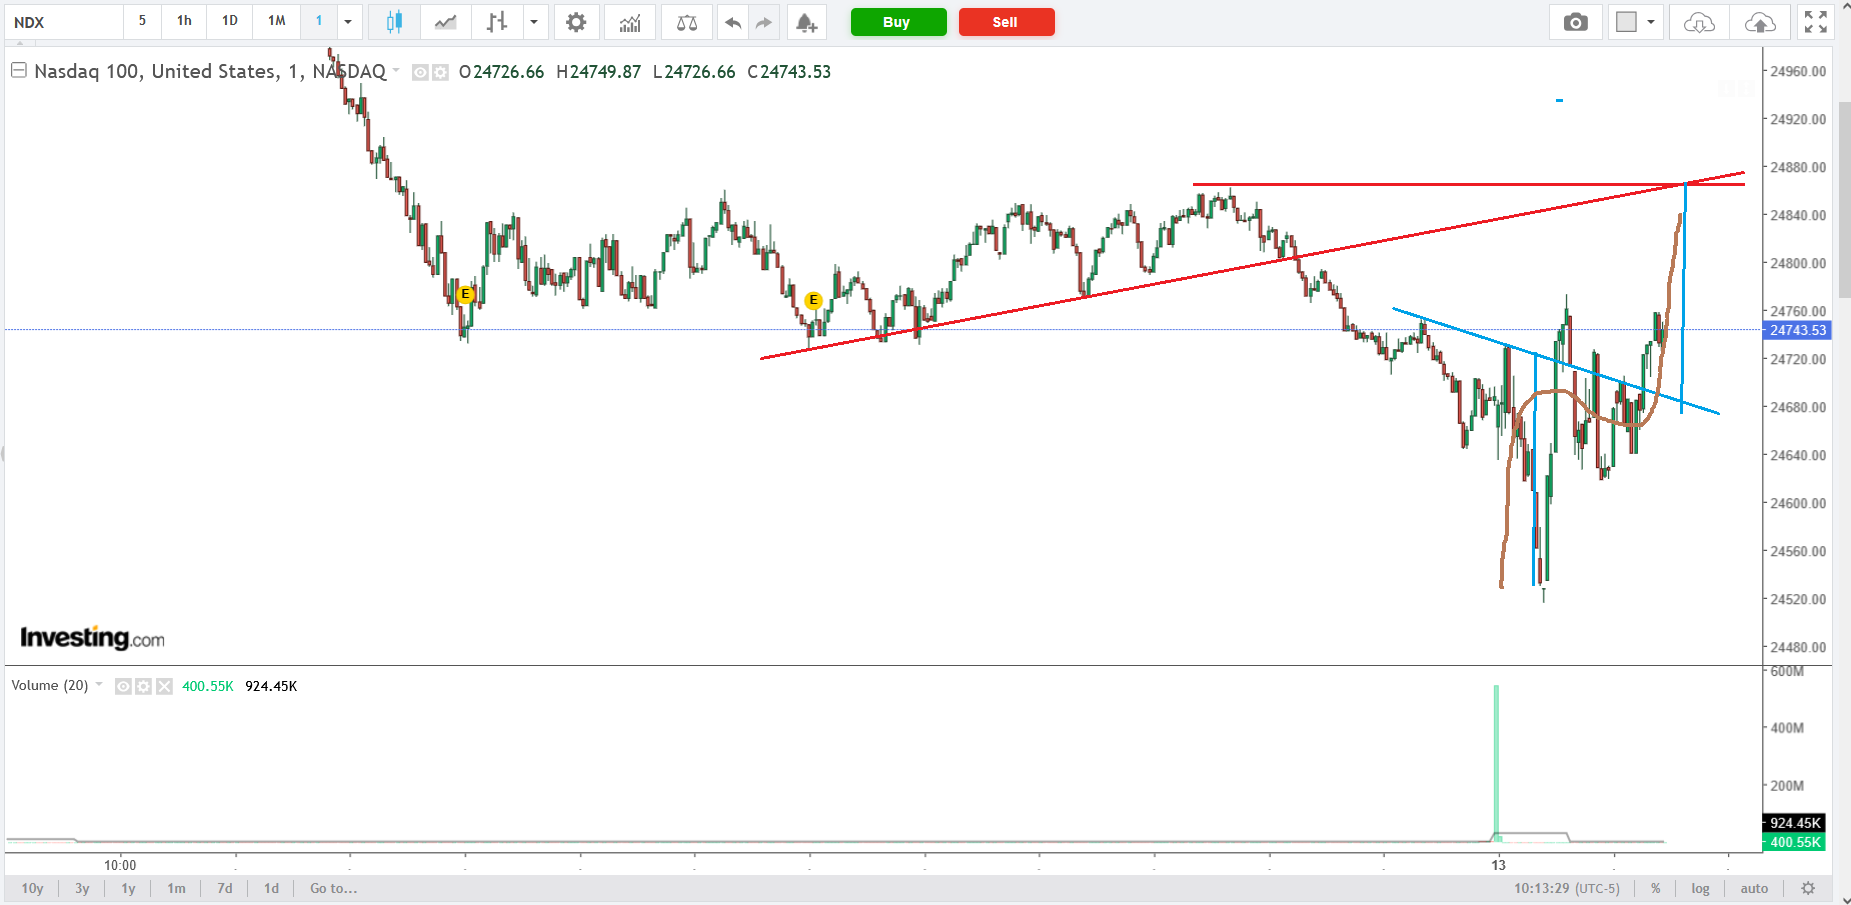This screenshot has width=1851, height=905.
Task: Select the 1h timeframe tab
Action: tap(184, 21)
